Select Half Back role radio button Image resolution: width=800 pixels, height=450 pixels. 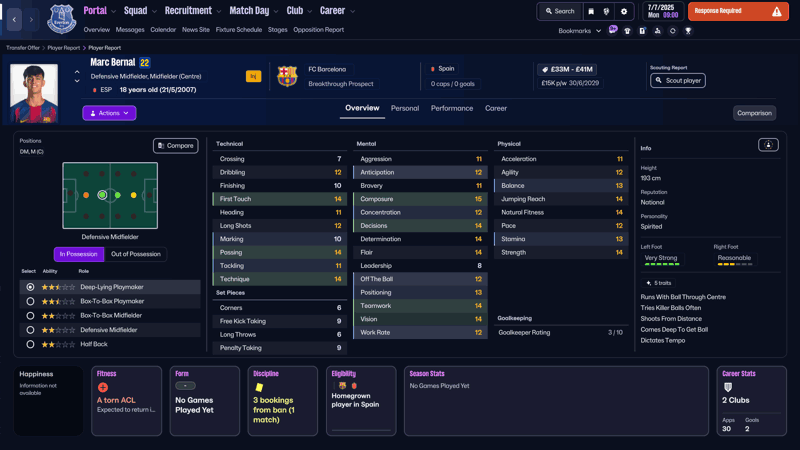(31, 344)
